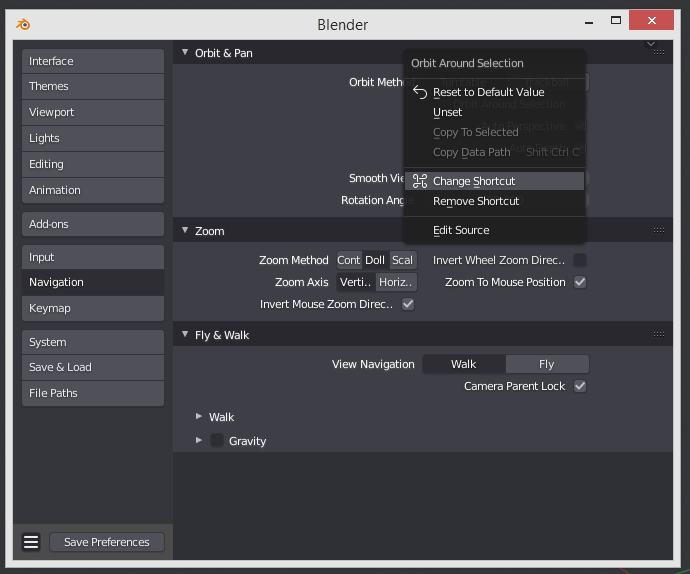Choose Remove Shortcut menu entry
This screenshot has height=574, width=690.
tap(495, 201)
